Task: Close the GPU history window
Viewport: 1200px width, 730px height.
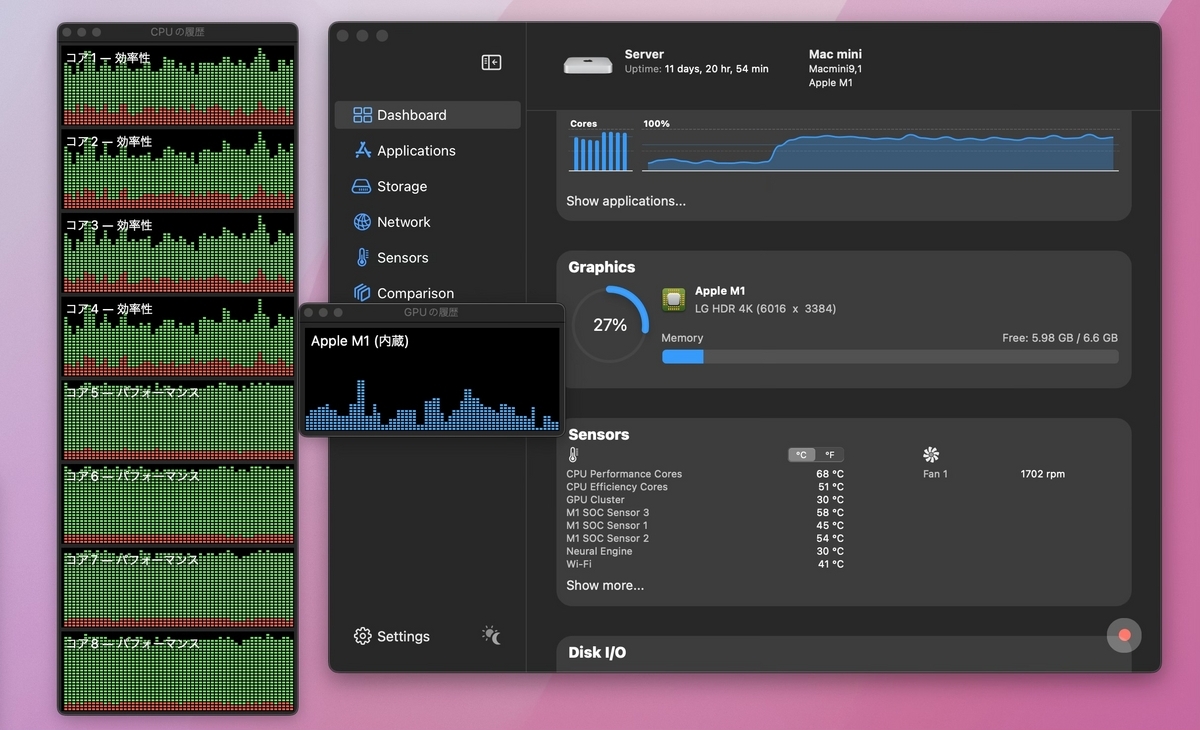Action: (310, 313)
